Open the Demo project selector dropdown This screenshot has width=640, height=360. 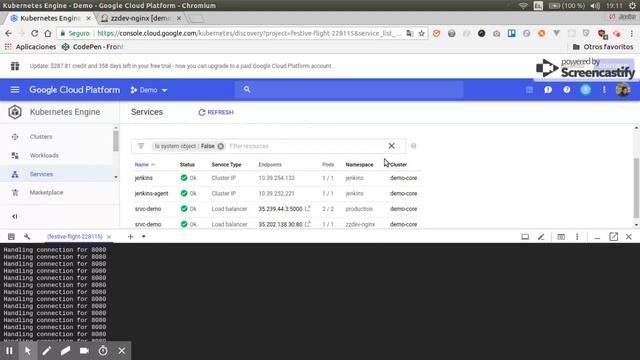tap(149, 90)
